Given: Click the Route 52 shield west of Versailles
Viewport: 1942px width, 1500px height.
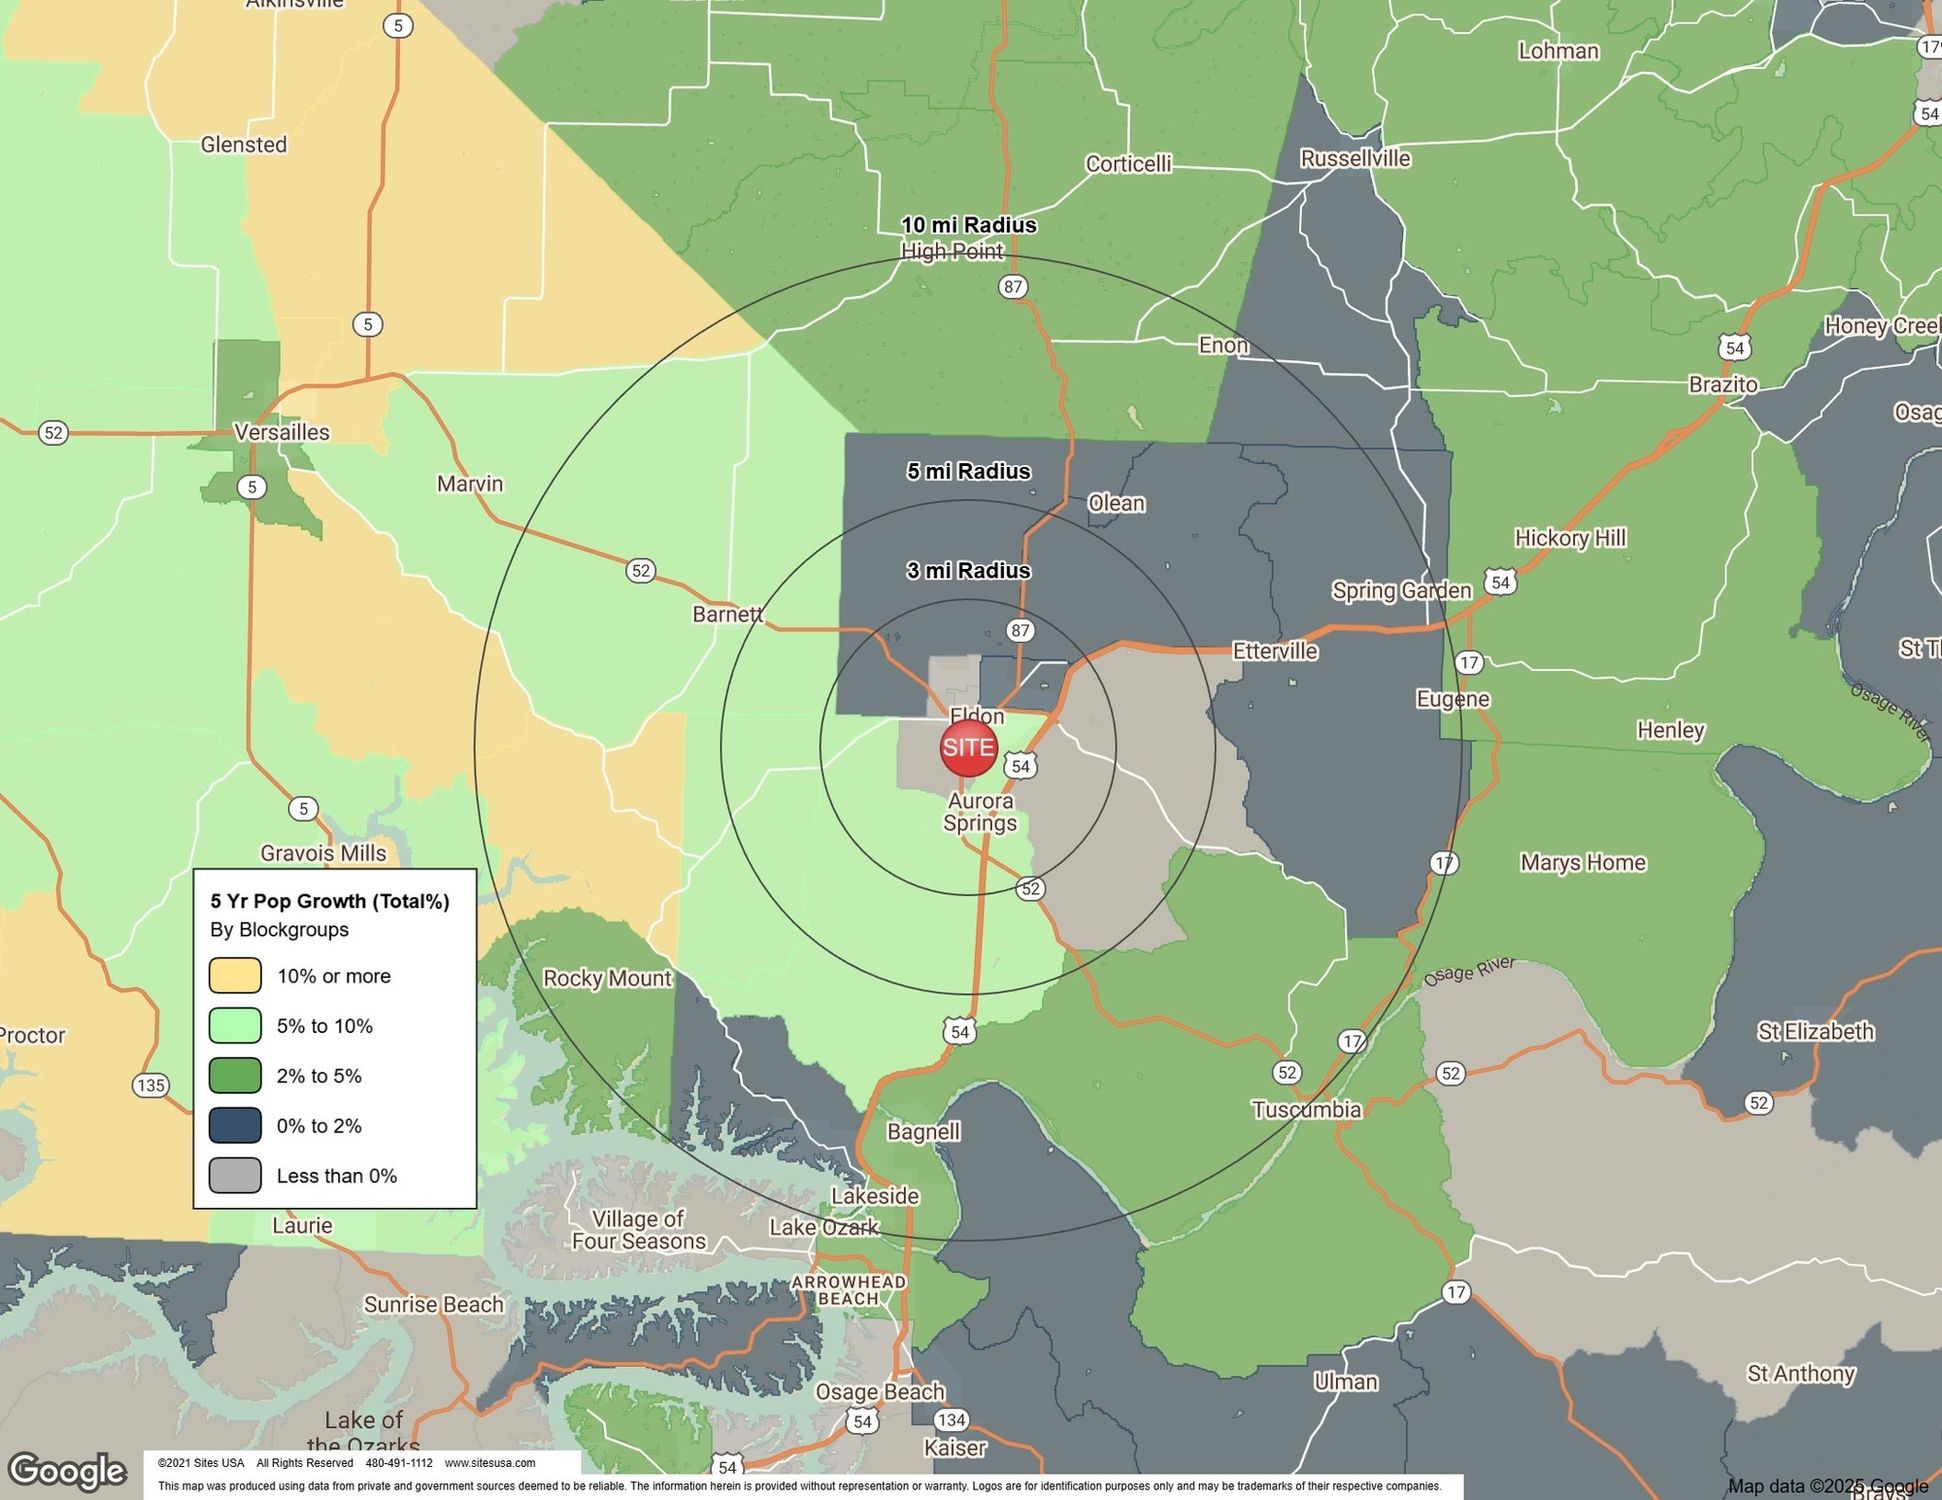Looking at the screenshot, I should point(53,433).
